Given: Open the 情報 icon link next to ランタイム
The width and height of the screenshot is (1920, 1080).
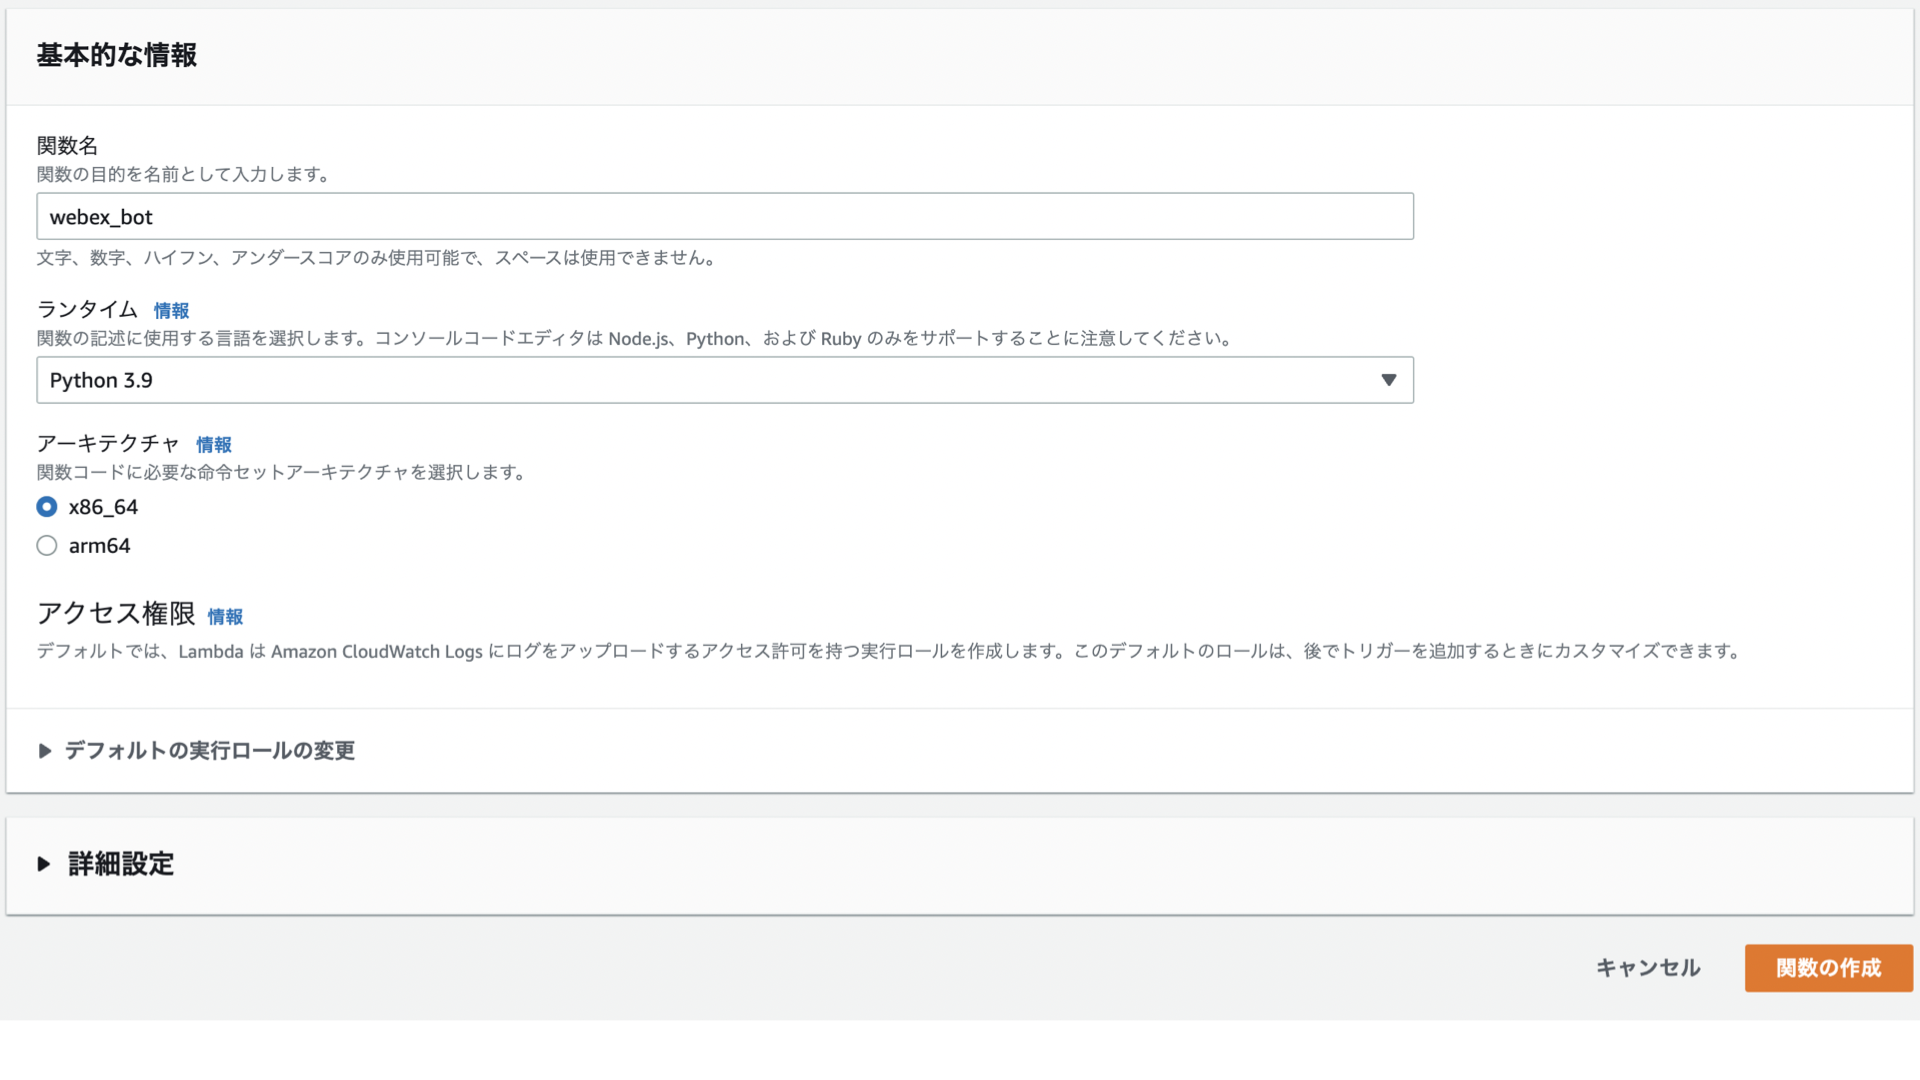Looking at the screenshot, I should click(x=171, y=311).
